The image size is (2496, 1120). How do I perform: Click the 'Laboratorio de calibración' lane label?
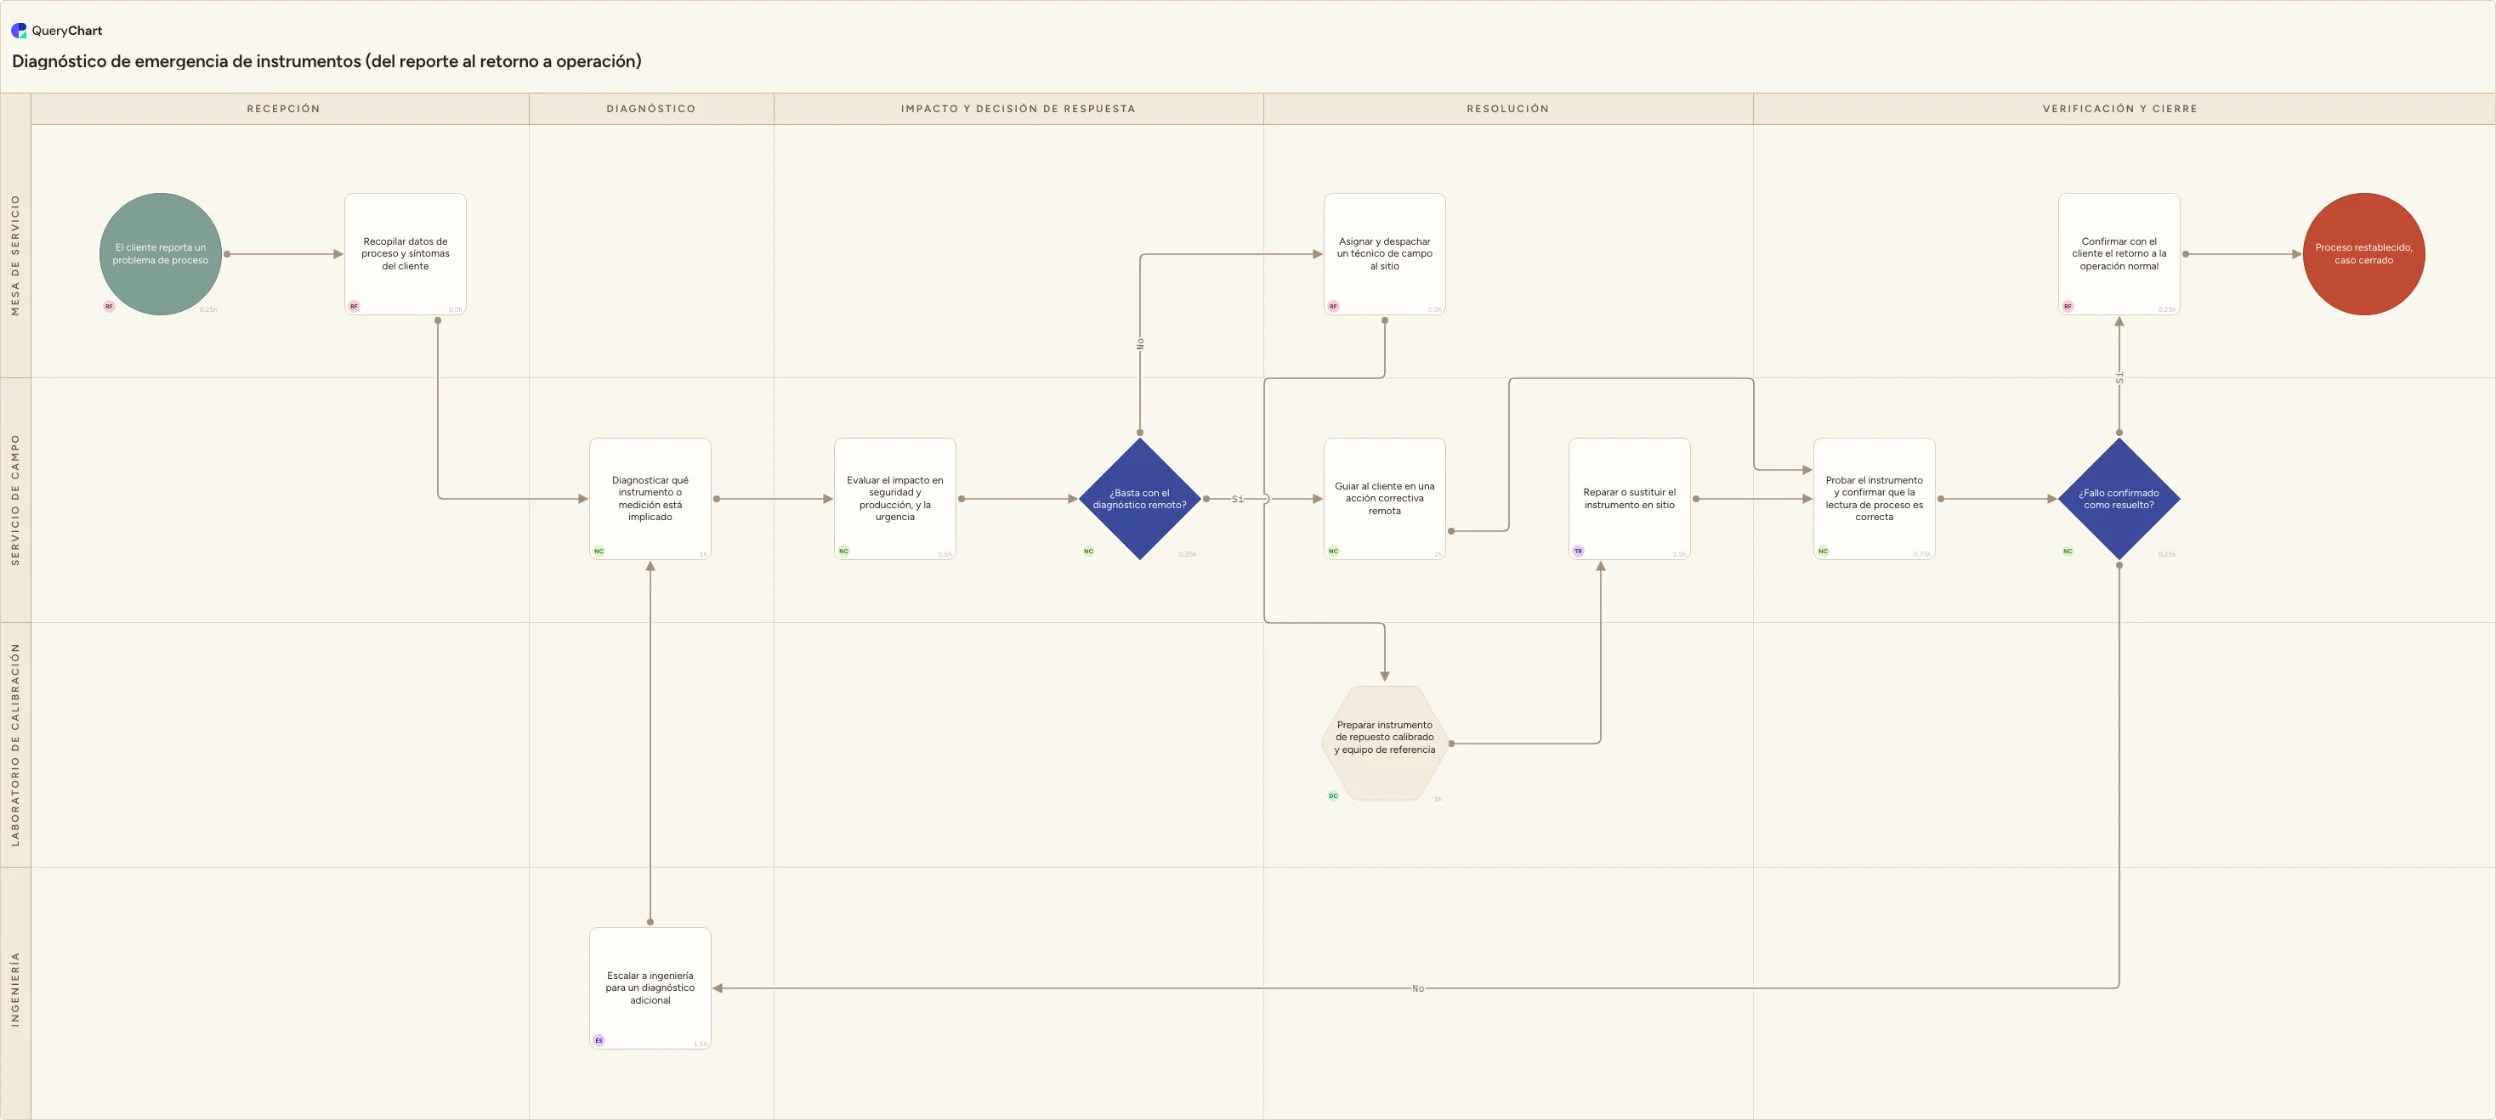[15, 745]
